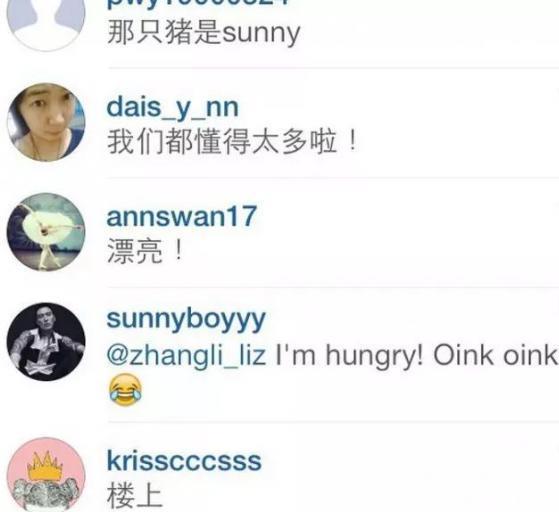The height and width of the screenshot is (512, 559).
Task: Go to krisscccsss profile by username
Action: tap(184, 461)
